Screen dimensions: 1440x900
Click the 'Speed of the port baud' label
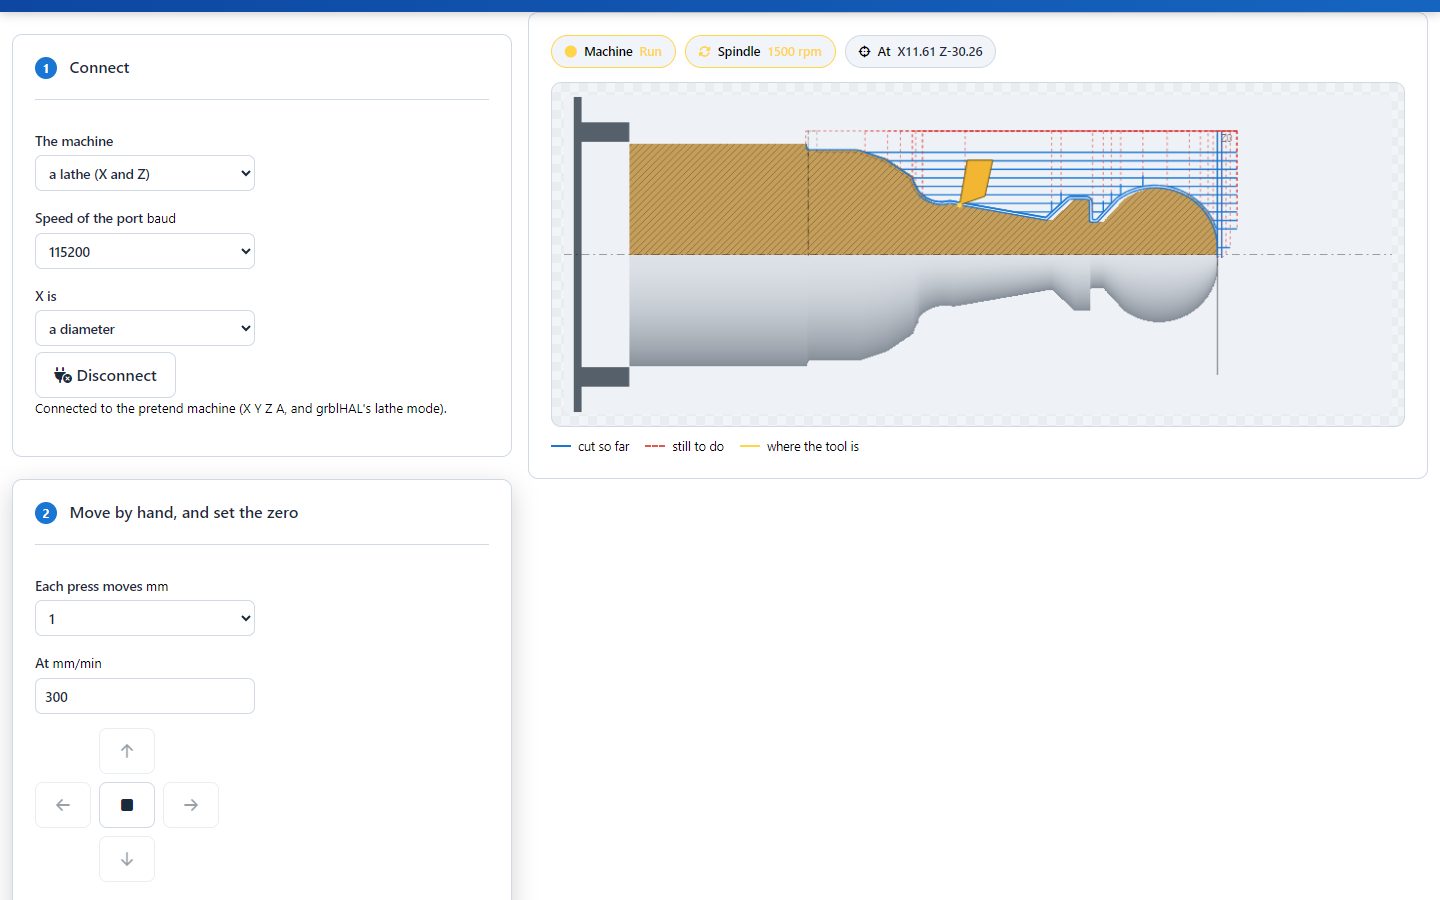pyautogui.click(x=105, y=218)
